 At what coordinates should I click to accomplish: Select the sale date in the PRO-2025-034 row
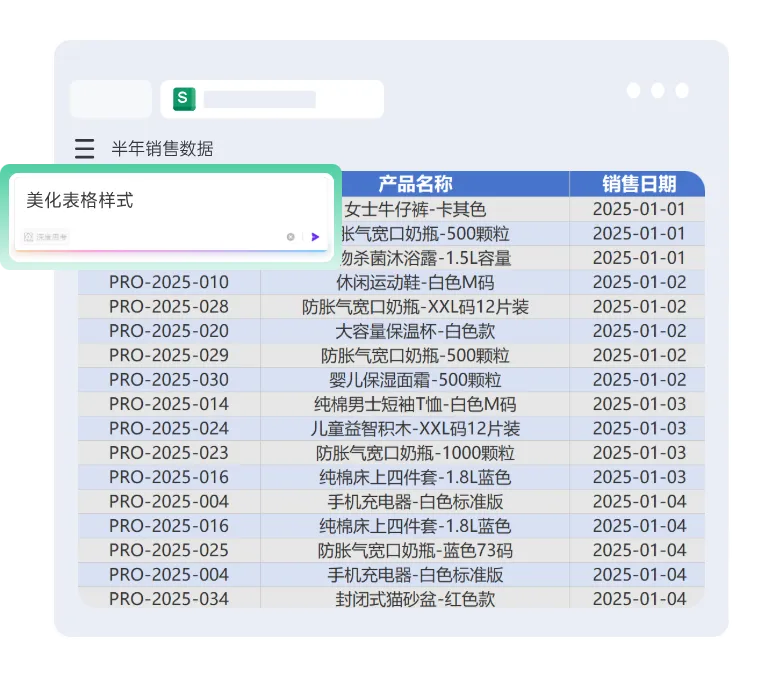click(638, 598)
